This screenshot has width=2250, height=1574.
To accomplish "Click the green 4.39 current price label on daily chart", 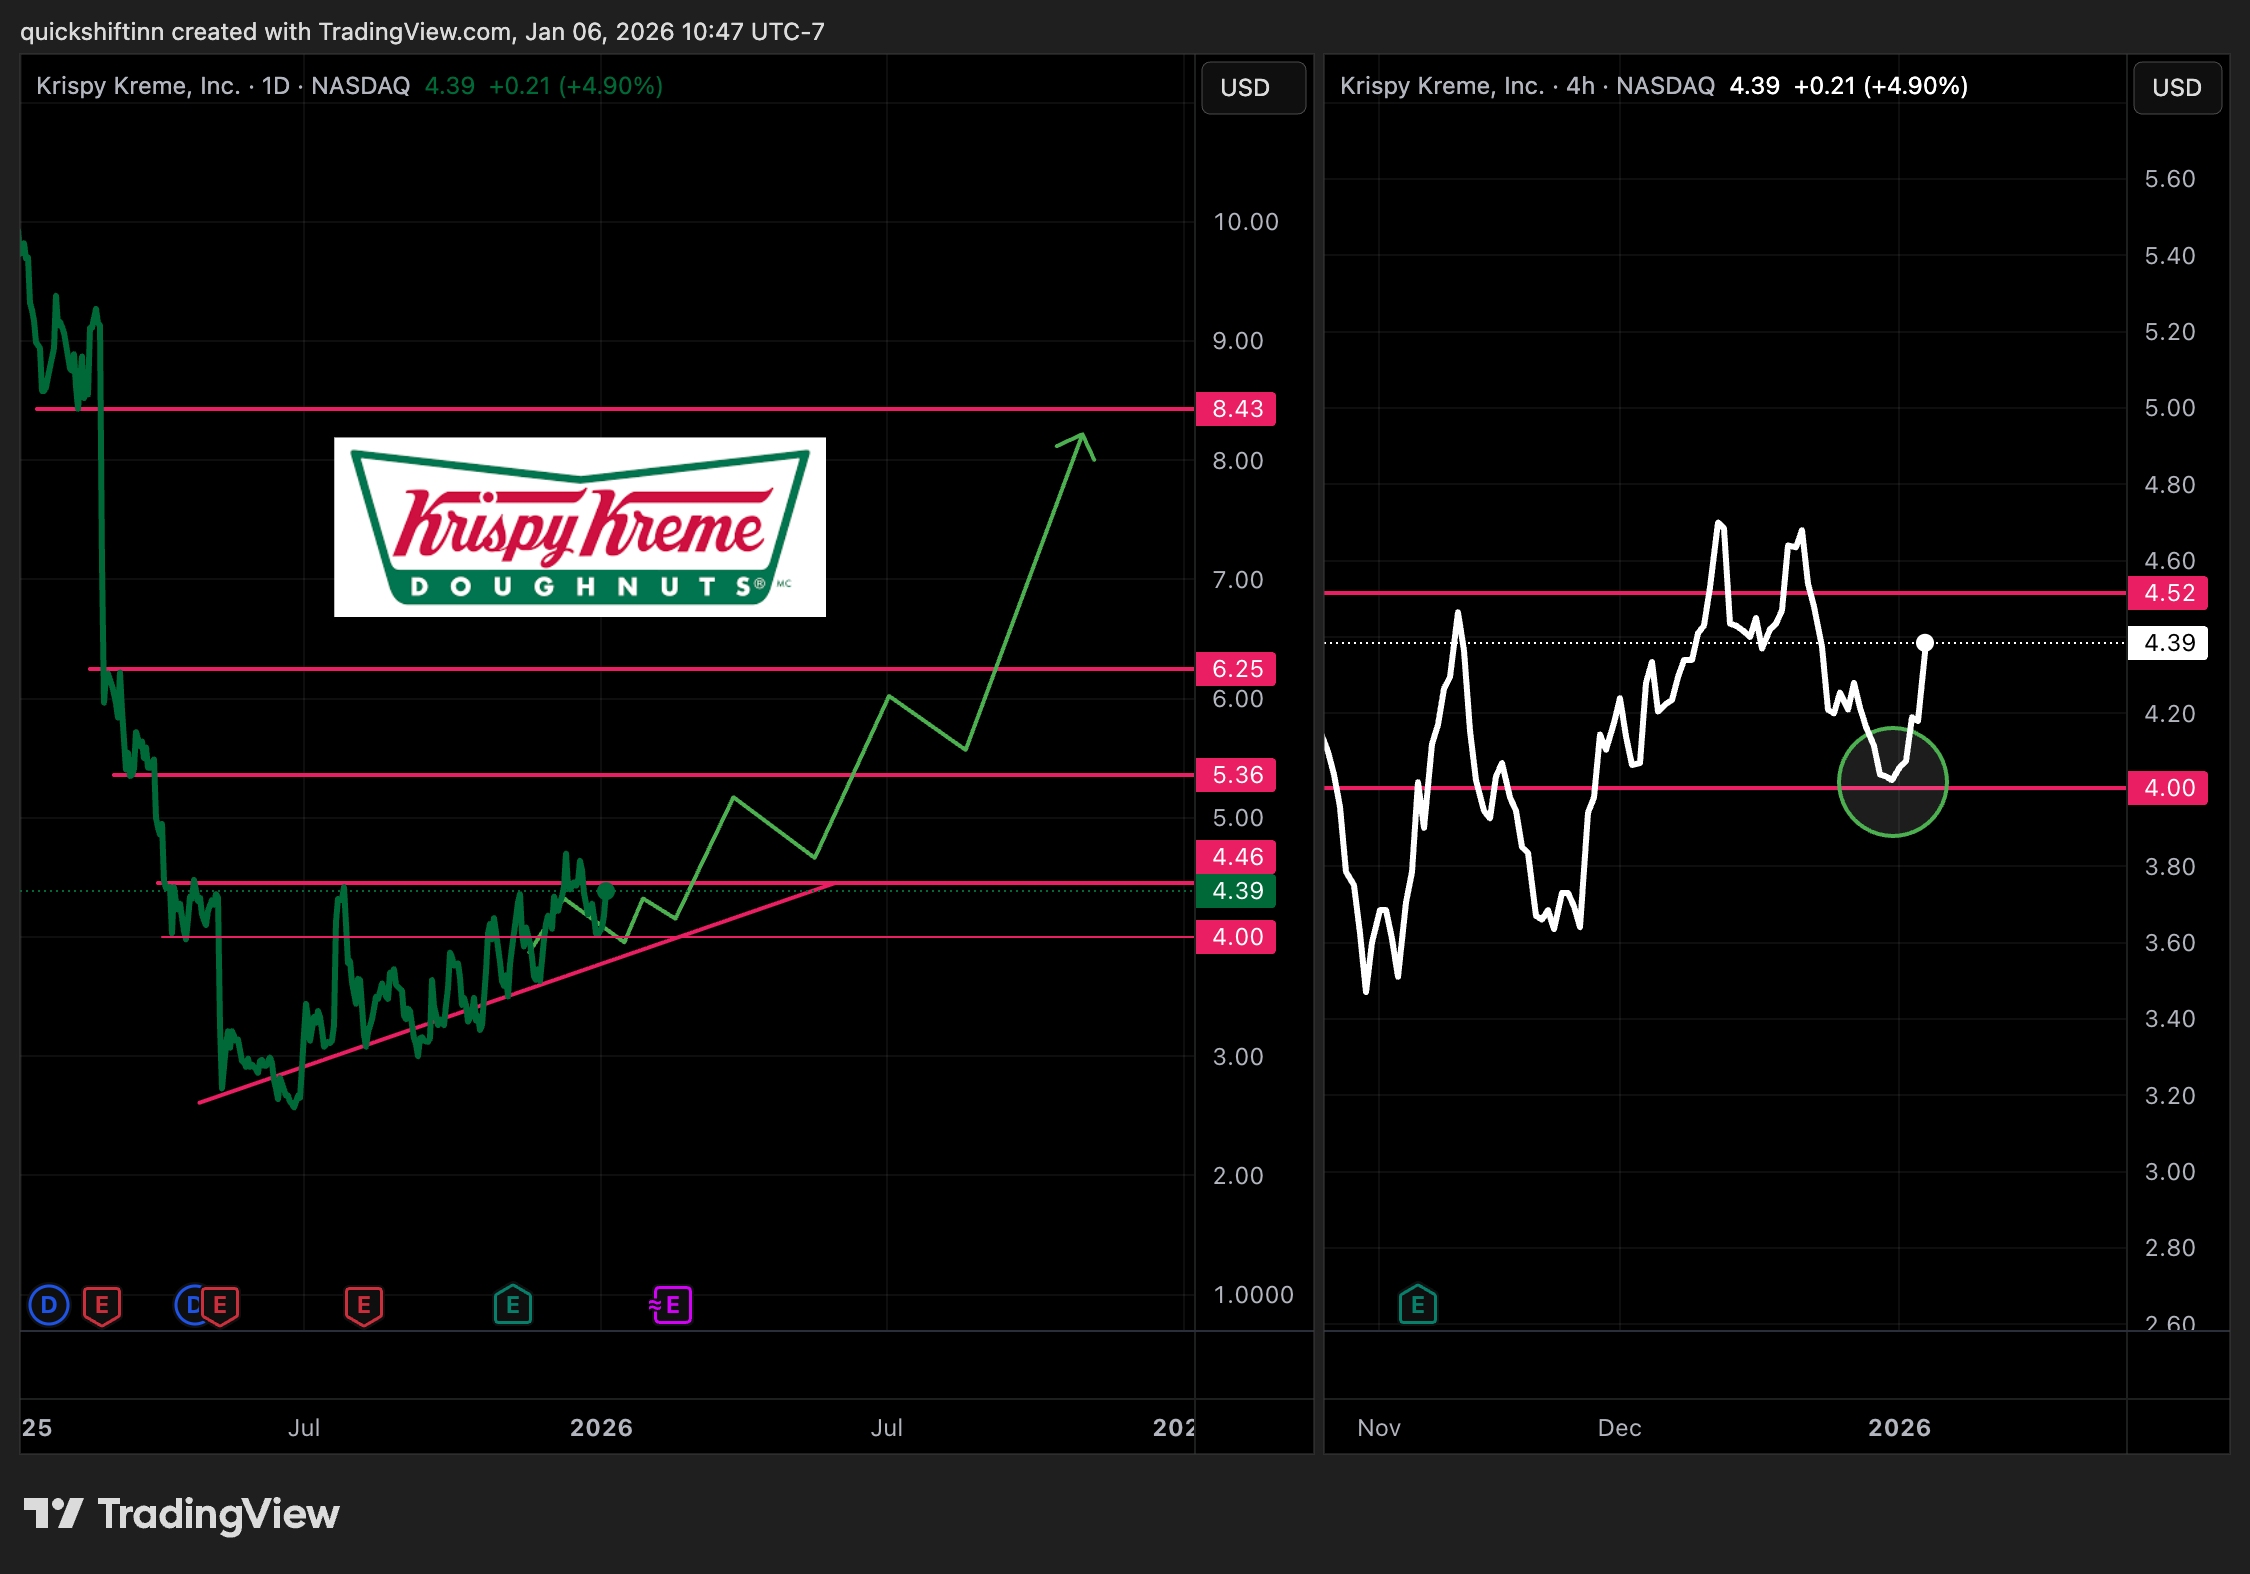I will click(1236, 891).
